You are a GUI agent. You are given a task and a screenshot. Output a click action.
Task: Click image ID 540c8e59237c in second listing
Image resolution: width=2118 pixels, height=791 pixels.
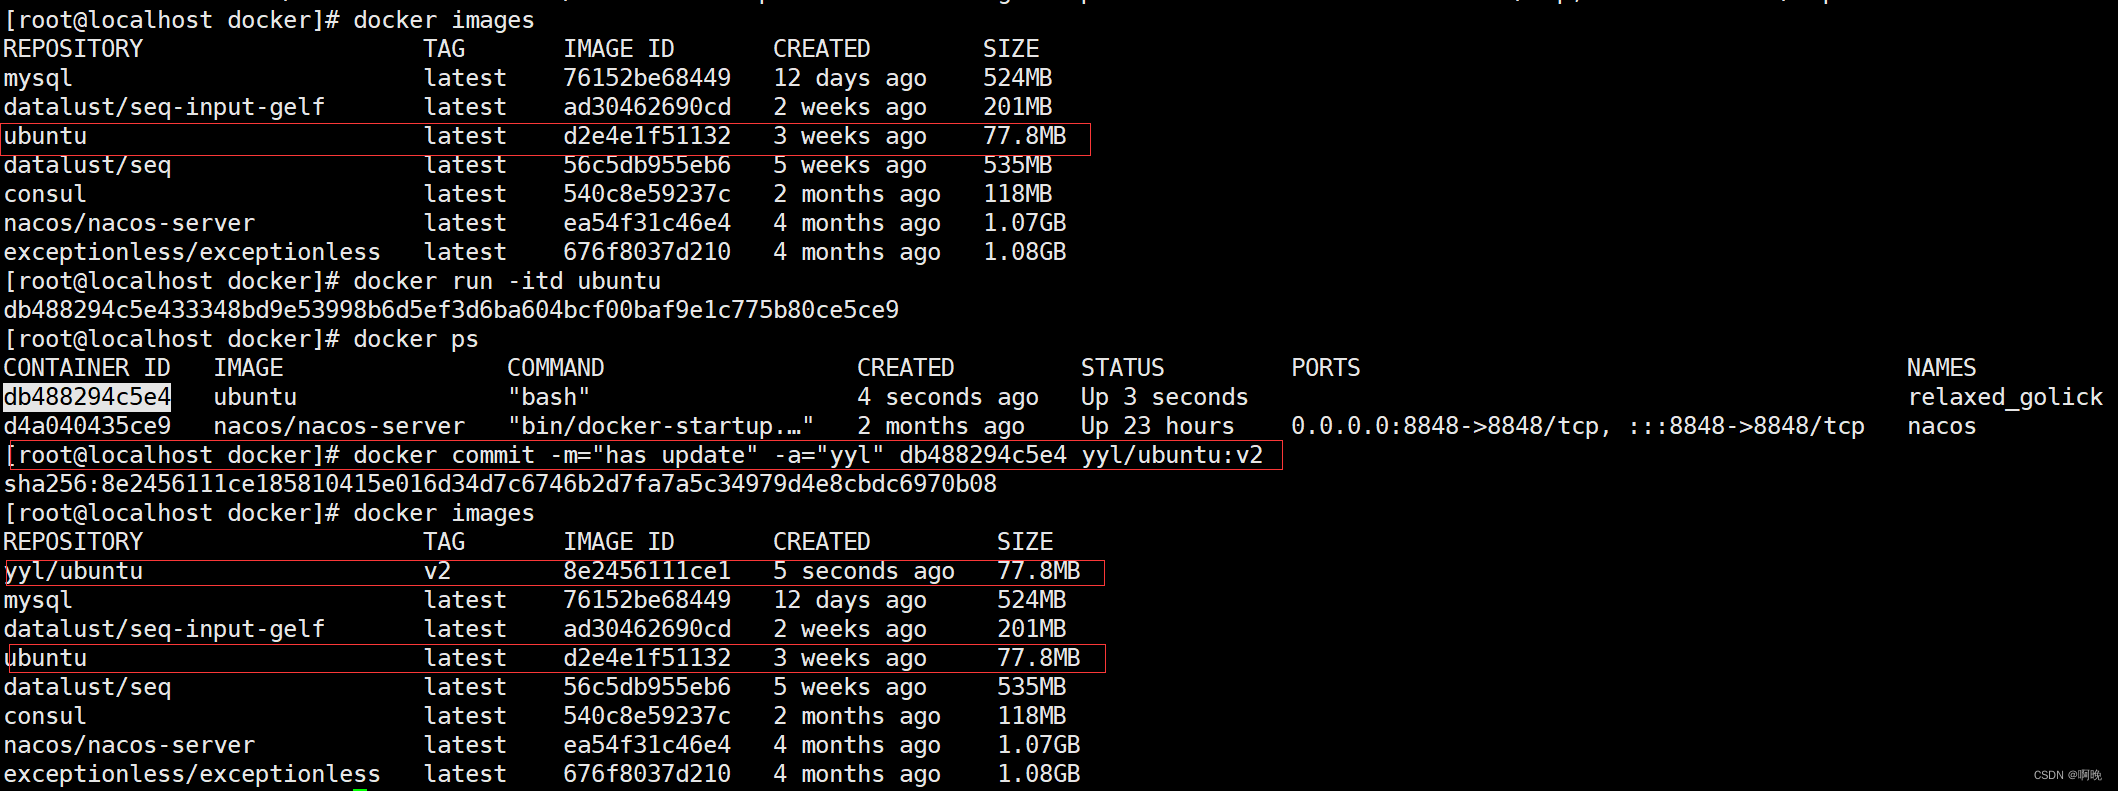pos(647,716)
